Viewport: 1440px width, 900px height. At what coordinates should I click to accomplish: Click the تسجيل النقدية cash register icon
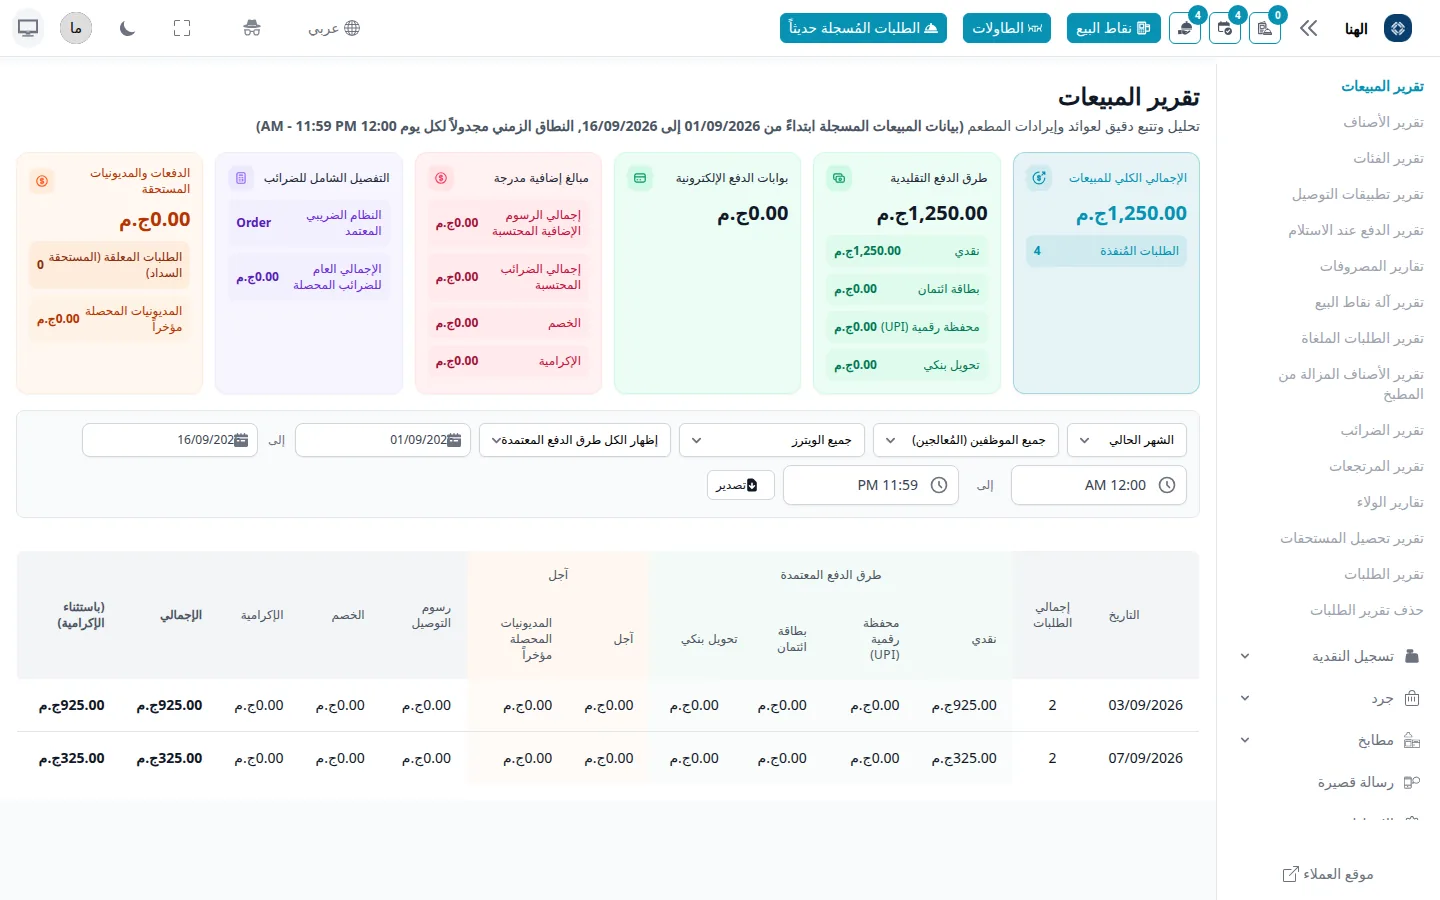[x=1412, y=656]
